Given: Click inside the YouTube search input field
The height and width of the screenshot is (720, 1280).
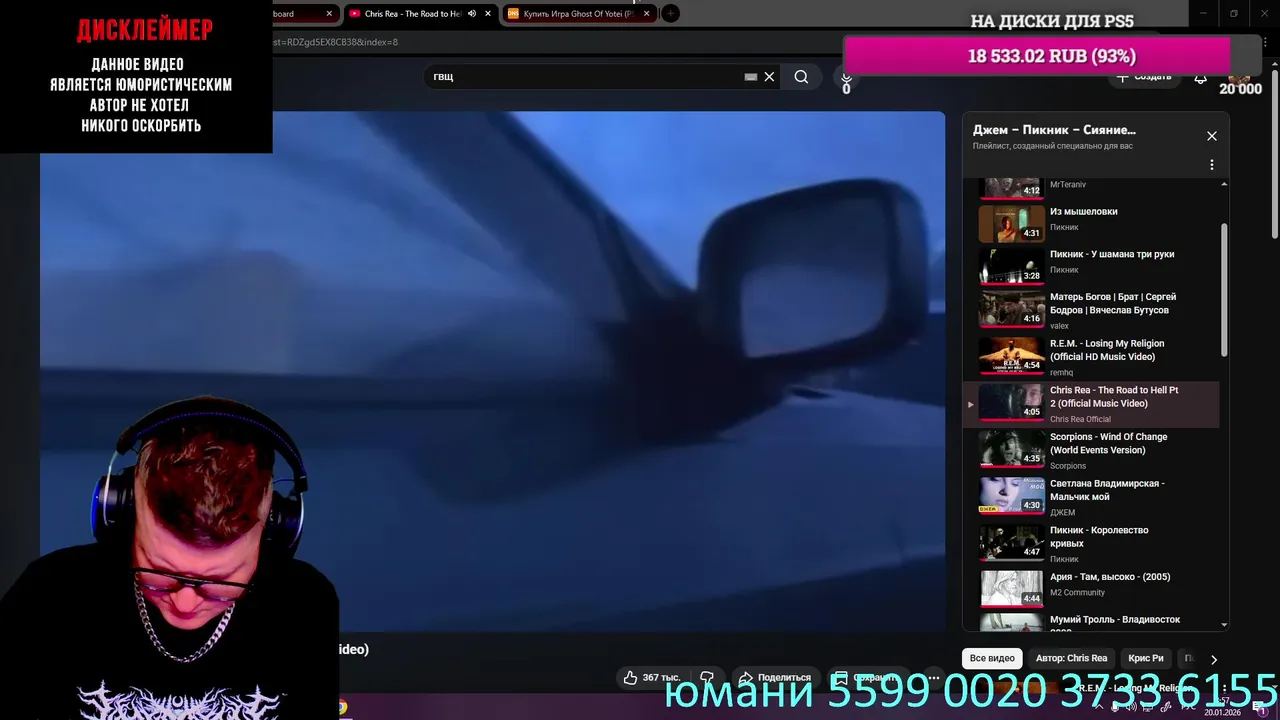Looking at the screenshot, I should coord(585,77).
